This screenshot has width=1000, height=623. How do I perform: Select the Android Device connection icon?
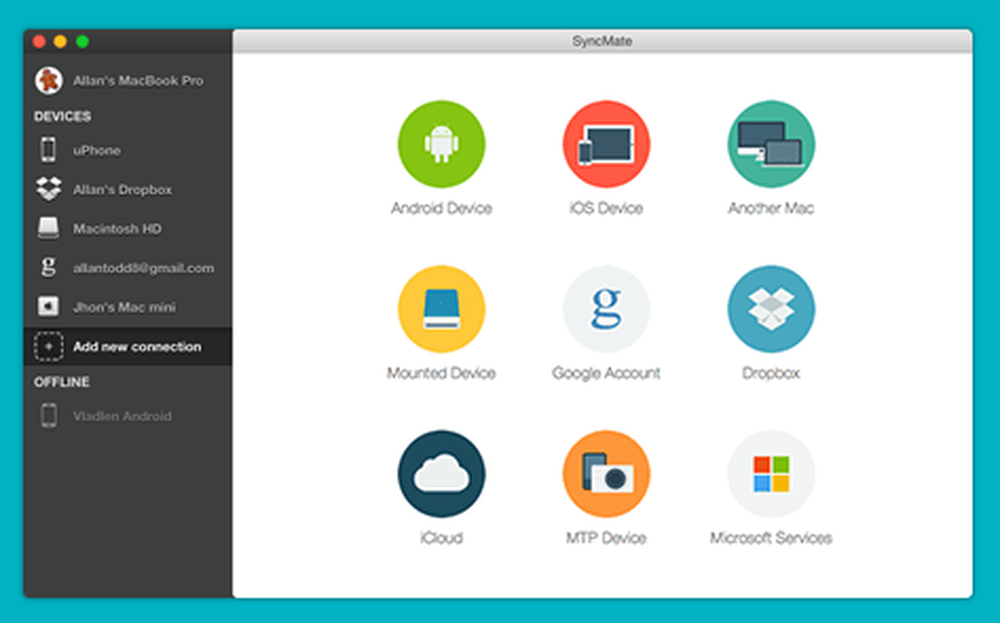[442, 143]
